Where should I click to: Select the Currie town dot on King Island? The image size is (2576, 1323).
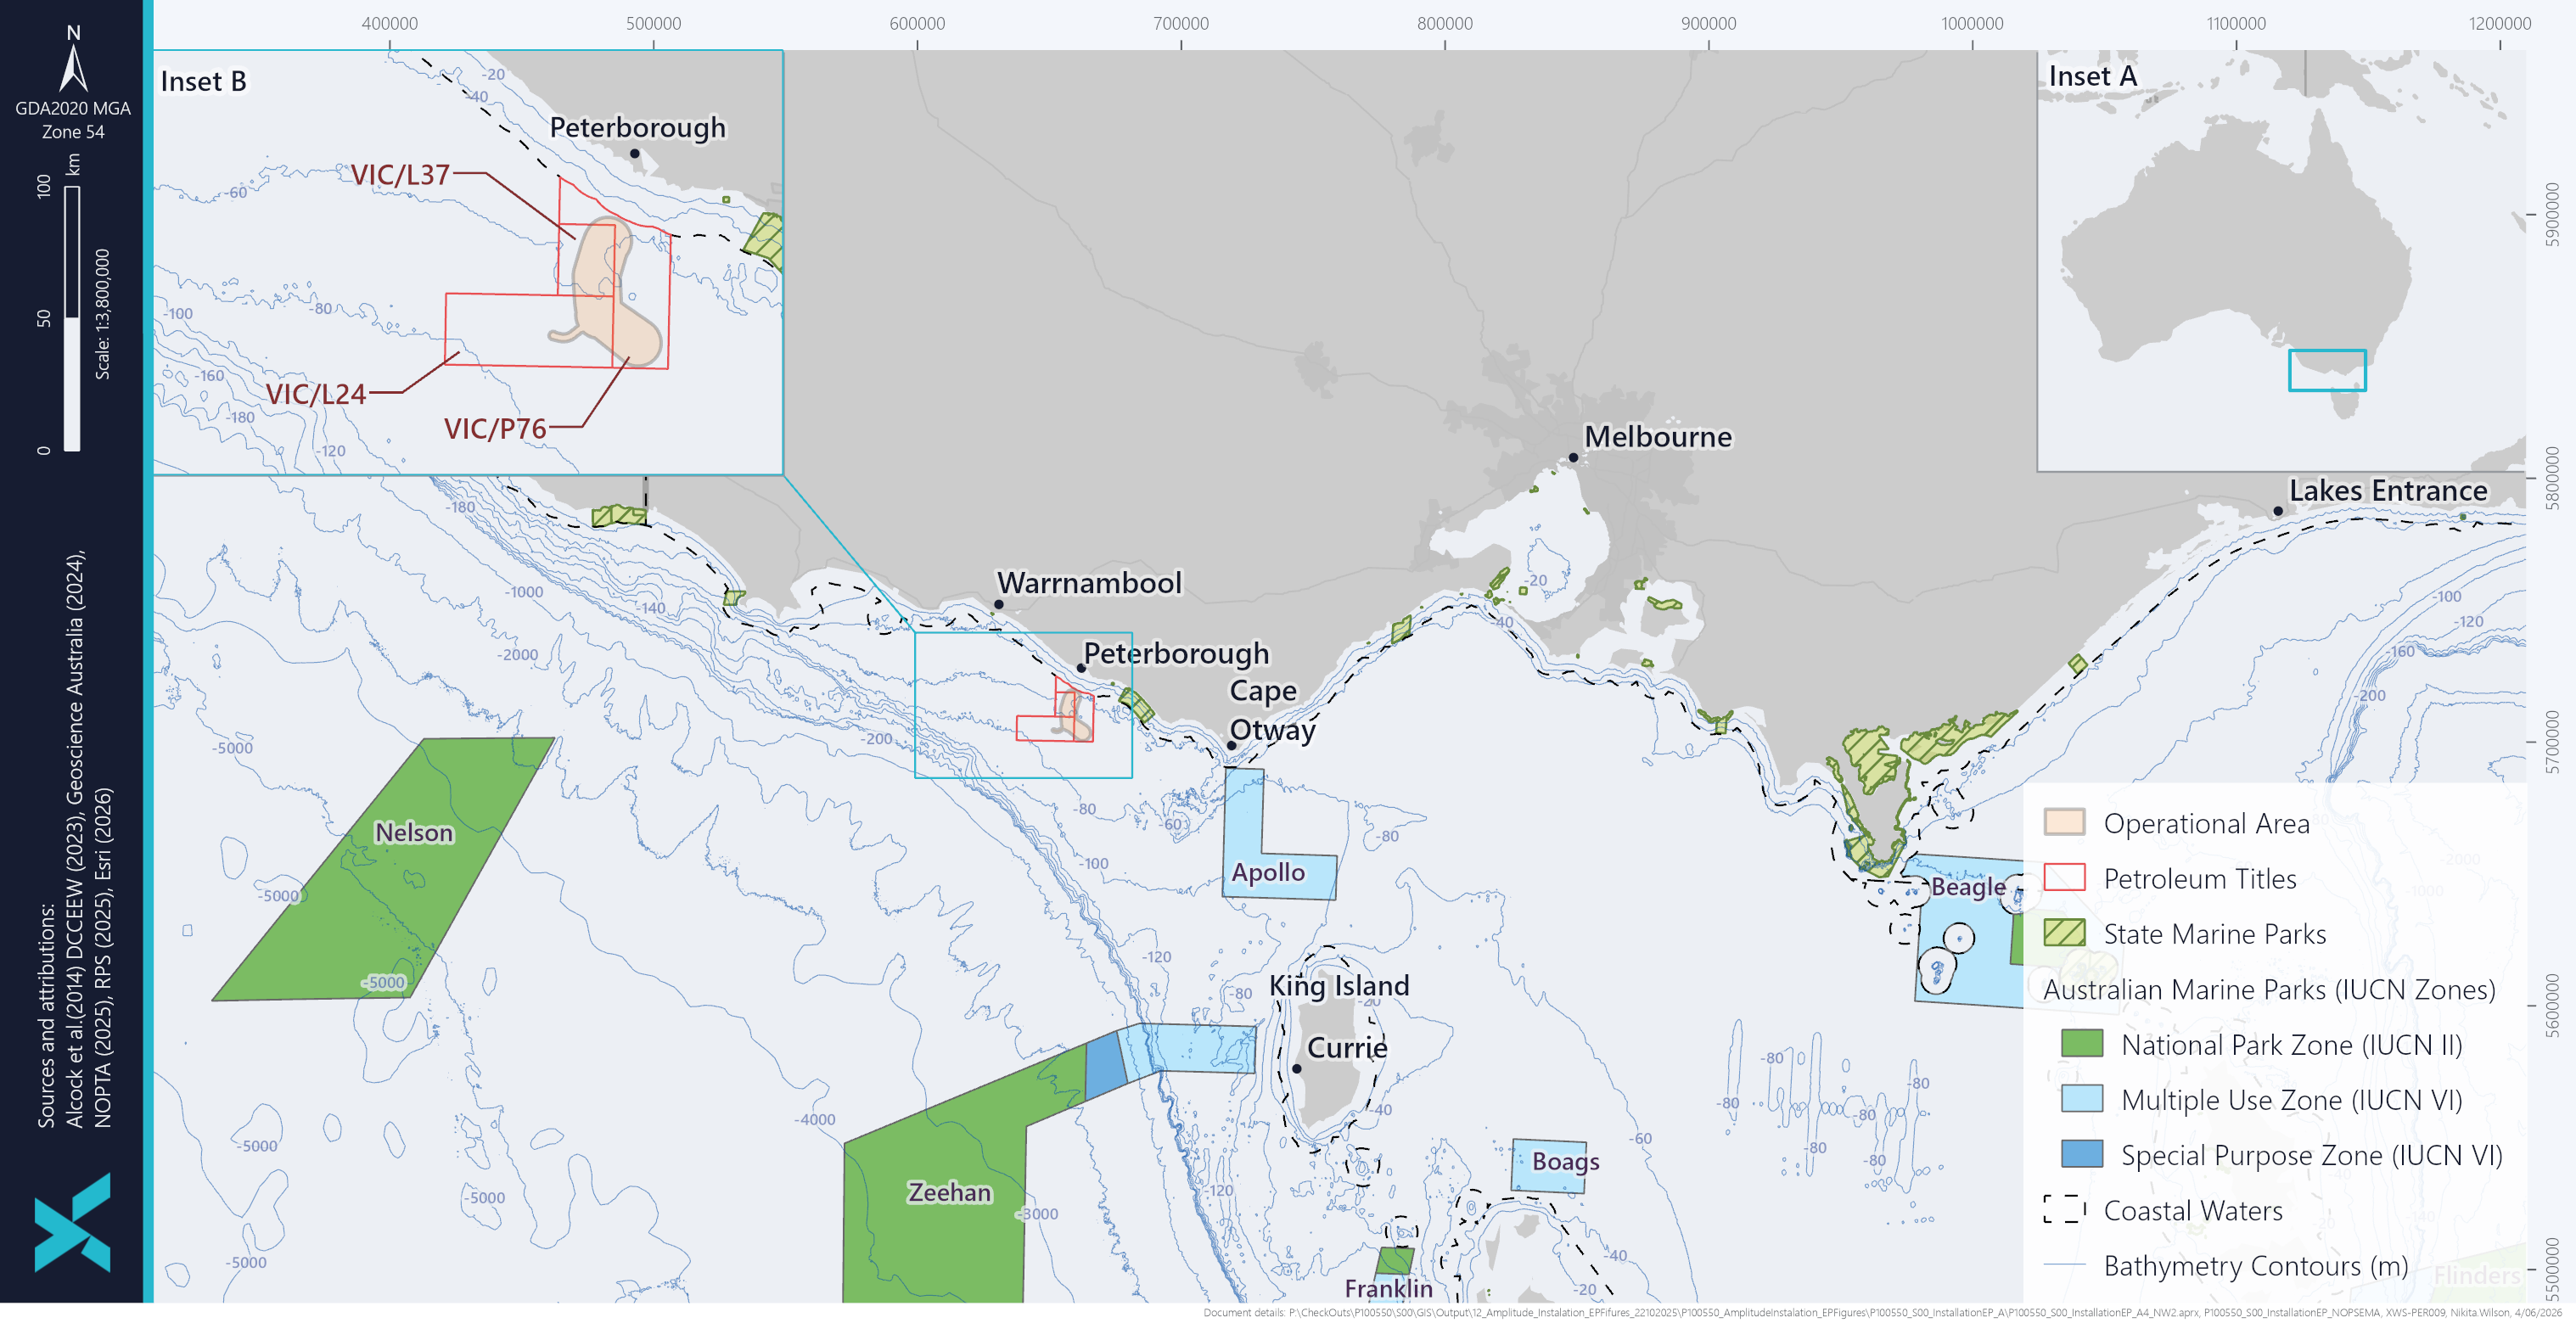tap(1296, 1068)
